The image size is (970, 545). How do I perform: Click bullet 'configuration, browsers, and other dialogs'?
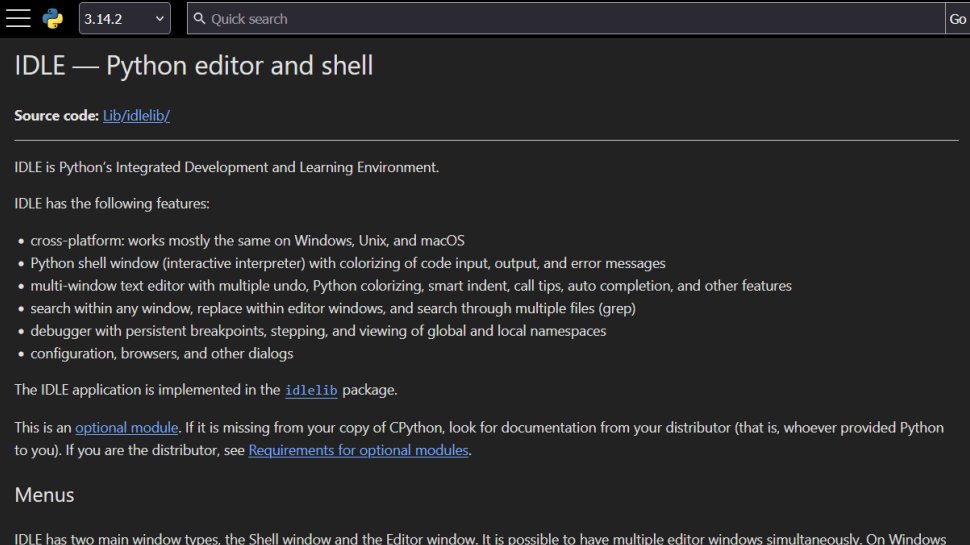pyautogui.click(x=161, y=353)
